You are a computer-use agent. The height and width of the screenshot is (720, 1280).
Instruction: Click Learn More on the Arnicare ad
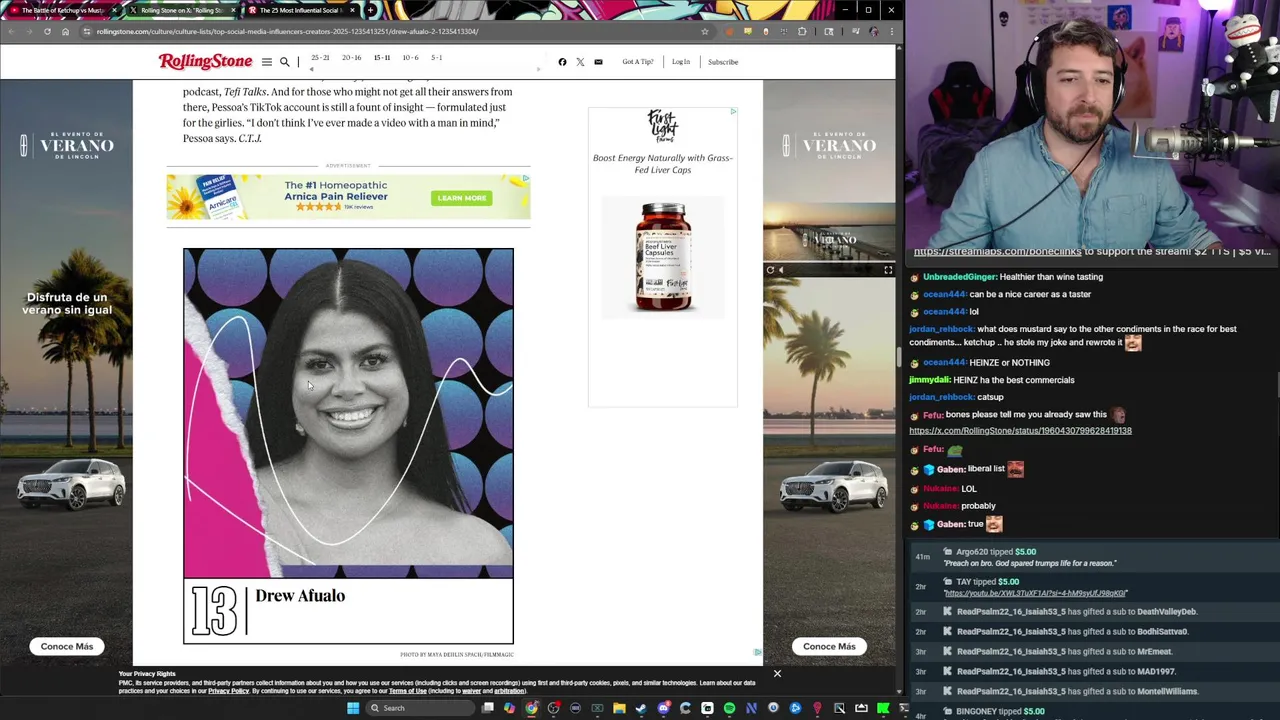[461, 198]
